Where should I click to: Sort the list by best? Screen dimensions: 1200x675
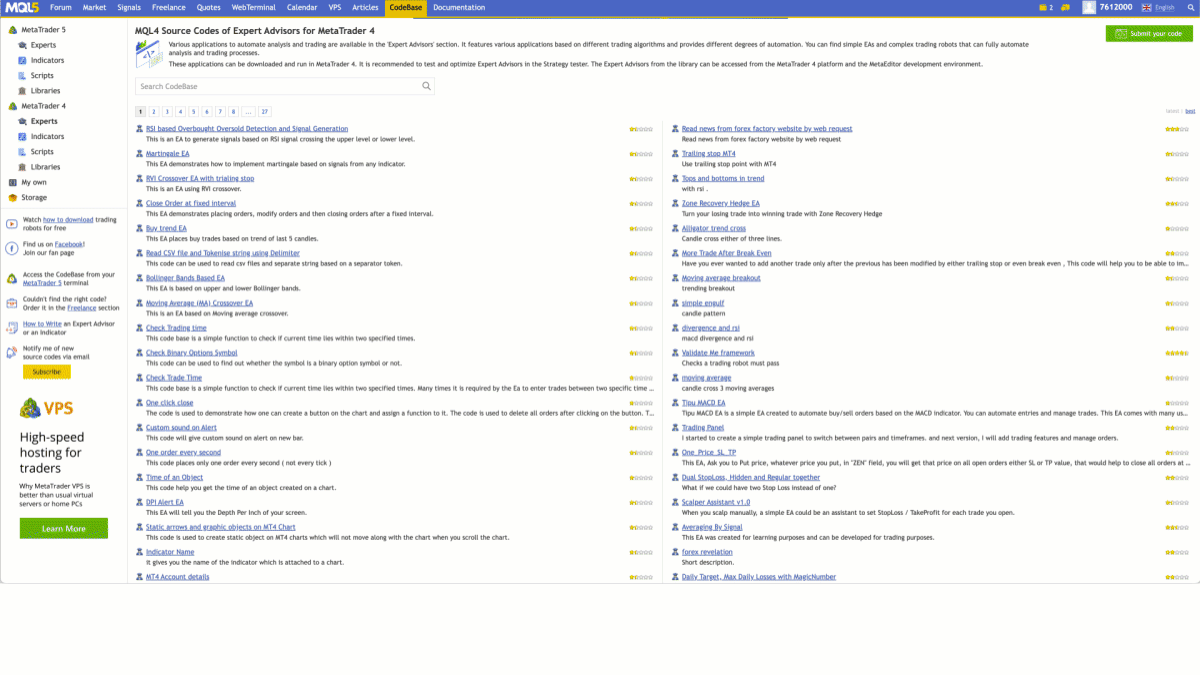pyautogui.click(x=1190, y=111)
